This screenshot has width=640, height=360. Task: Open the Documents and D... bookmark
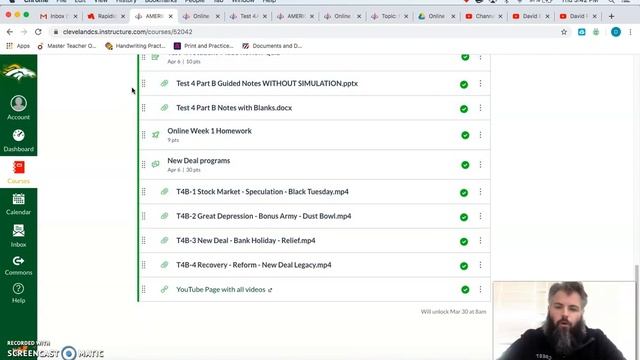tap(272, 46)
